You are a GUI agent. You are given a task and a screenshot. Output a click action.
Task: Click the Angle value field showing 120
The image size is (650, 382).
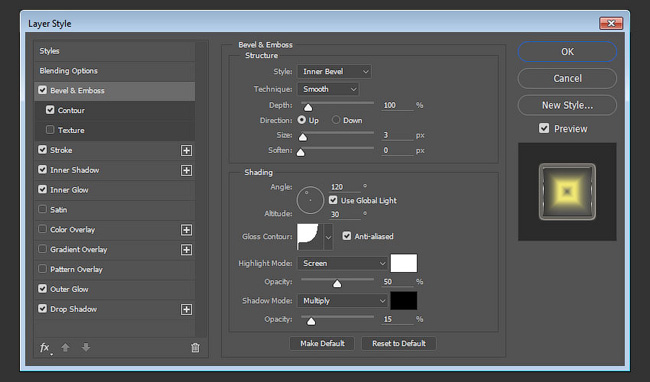tap(345, 187)
